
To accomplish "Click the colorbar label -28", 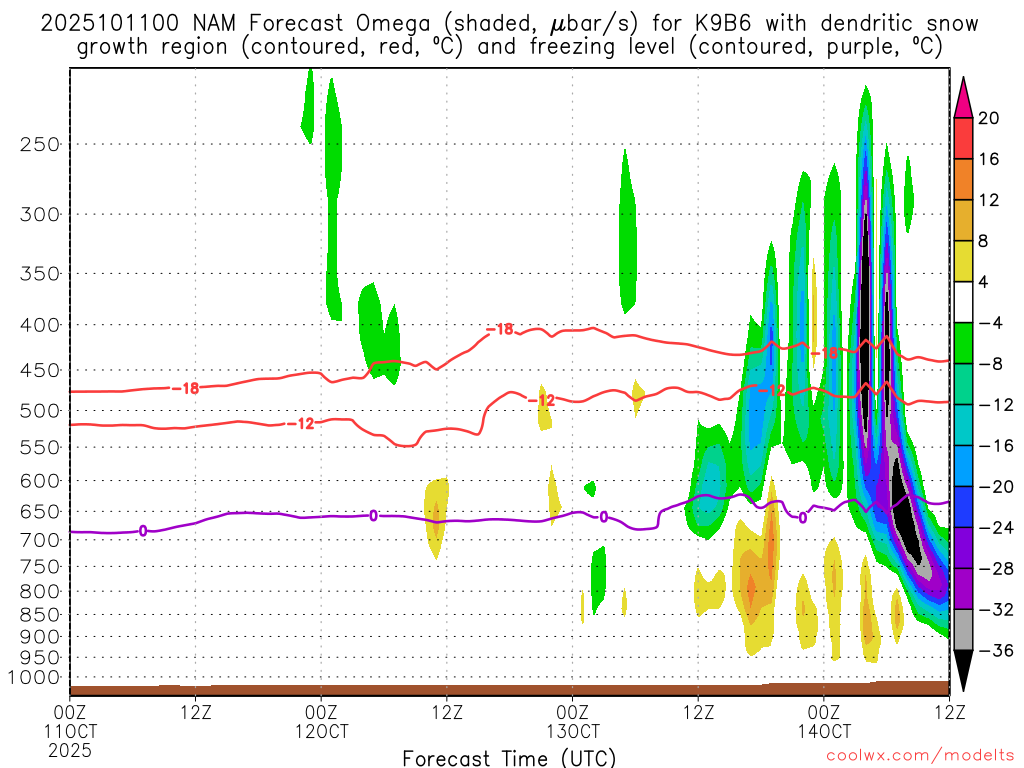I will point(996,569).
